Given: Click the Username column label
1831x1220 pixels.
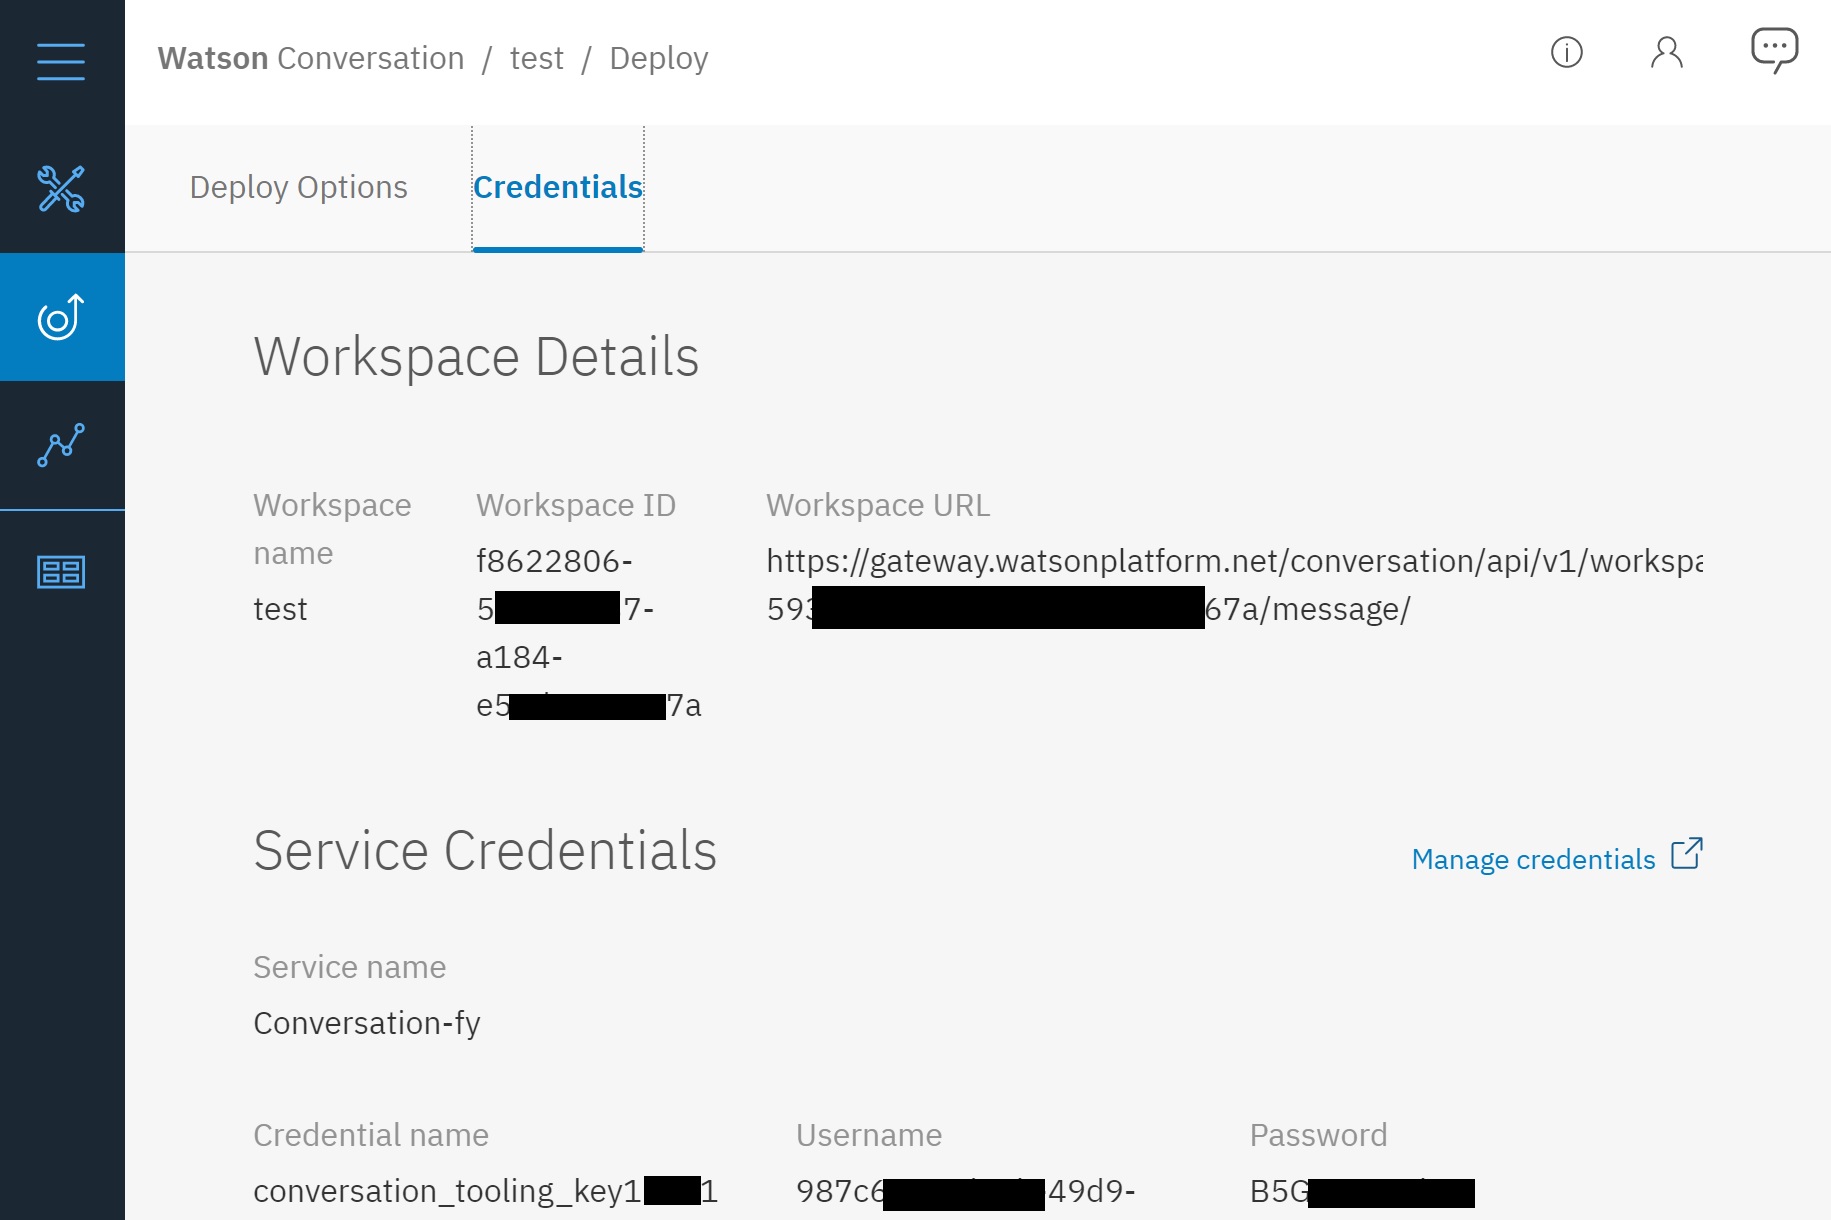Looking at the screenshot, I should [868, 1135].
